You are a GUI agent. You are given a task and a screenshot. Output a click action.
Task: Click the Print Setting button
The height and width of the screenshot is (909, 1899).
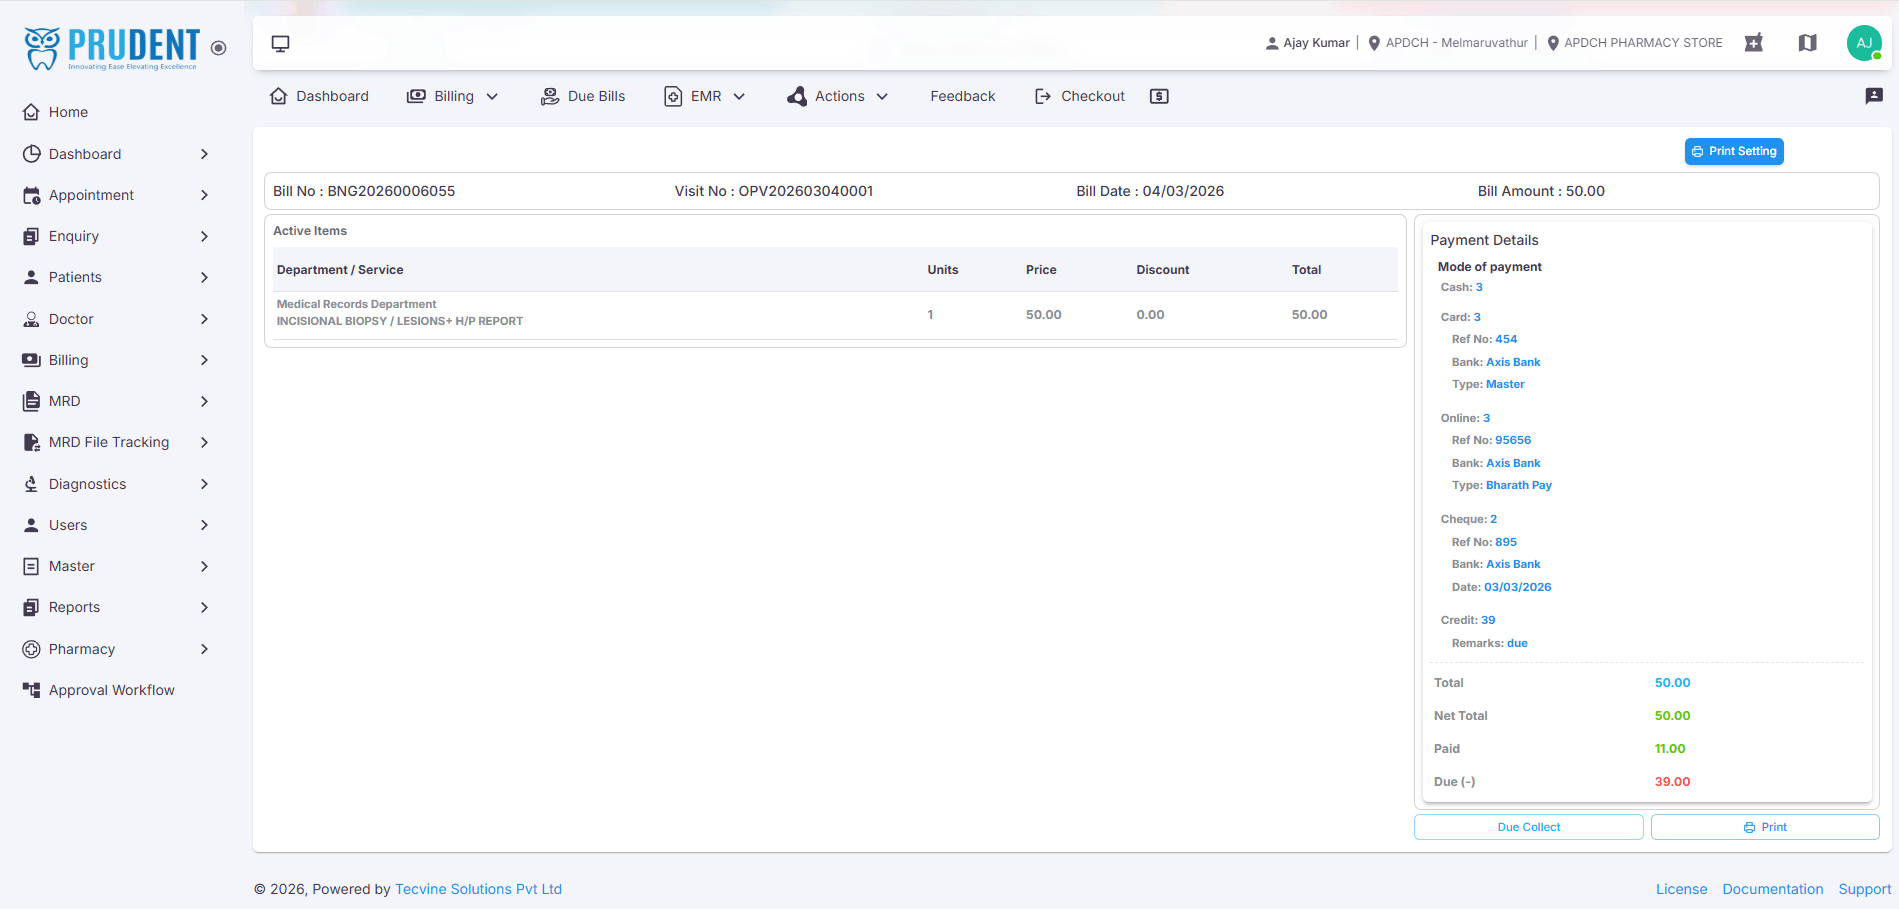click(1734, 151)
